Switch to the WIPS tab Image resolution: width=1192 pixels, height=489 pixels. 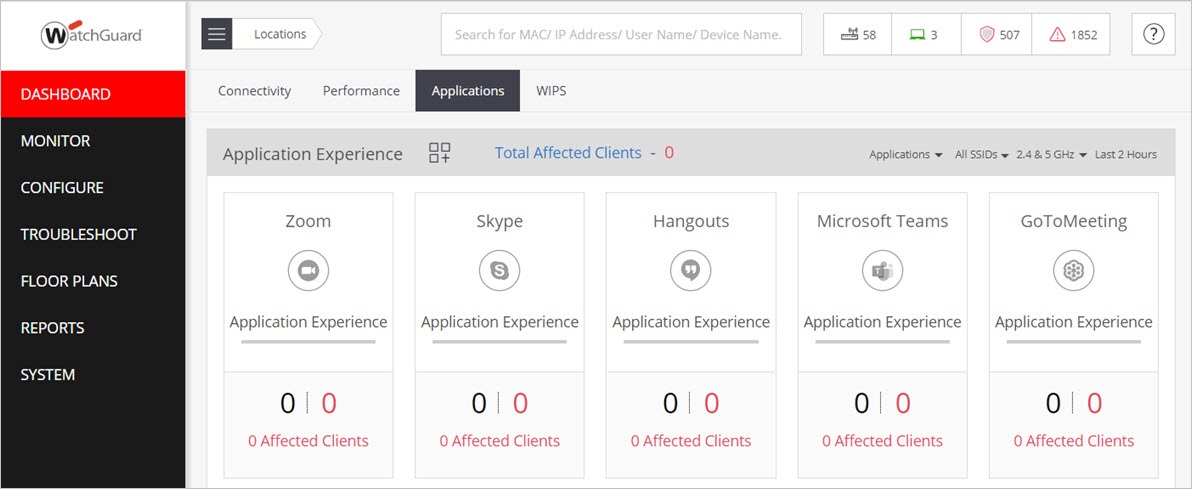coord(551,91)
